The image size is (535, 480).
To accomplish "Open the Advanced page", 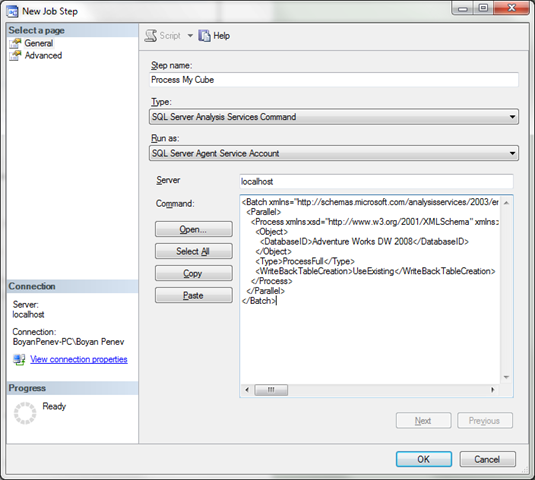I will (43, 56).
